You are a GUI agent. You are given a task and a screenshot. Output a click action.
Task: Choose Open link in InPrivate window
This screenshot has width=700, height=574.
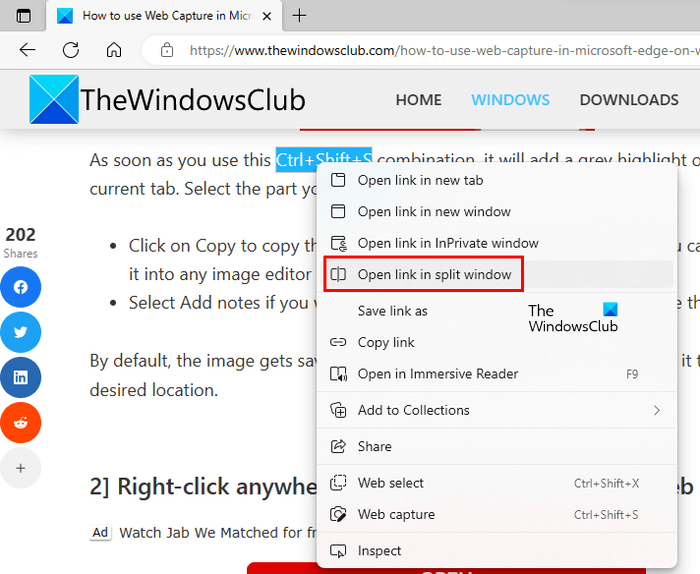coord(496,243)
